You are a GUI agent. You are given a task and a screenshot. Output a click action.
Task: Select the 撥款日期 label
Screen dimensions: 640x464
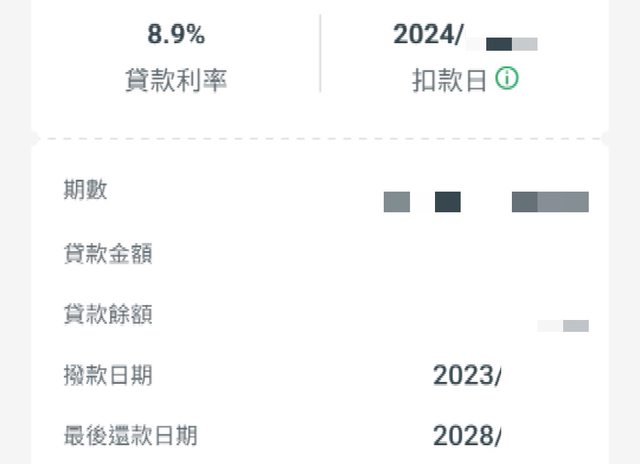107,375
